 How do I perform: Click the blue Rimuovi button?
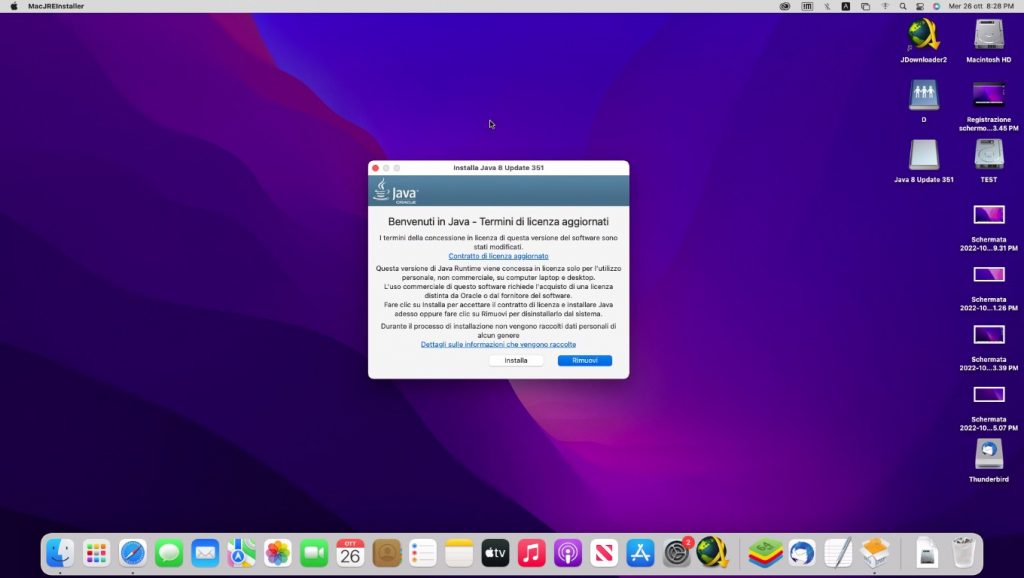(x=584, y=360)
